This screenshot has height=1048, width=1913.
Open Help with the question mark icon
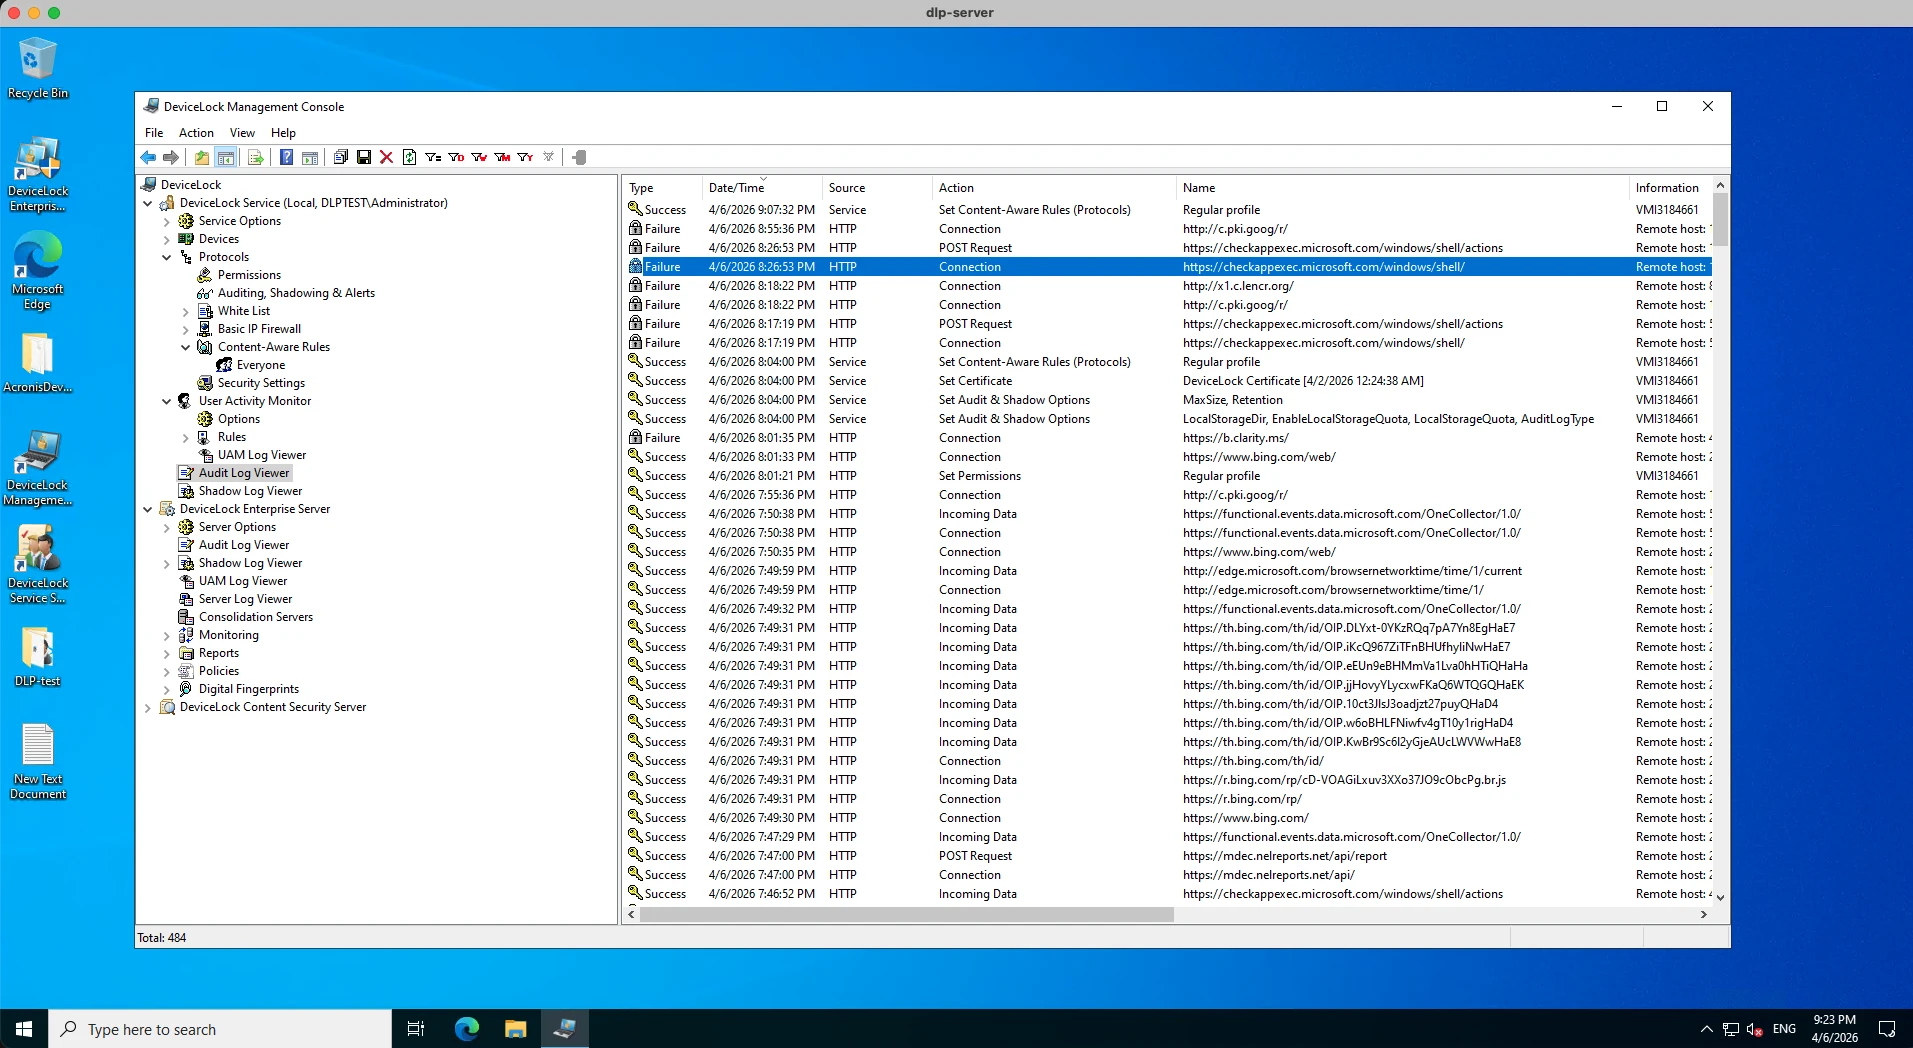[x=286, y=157]
